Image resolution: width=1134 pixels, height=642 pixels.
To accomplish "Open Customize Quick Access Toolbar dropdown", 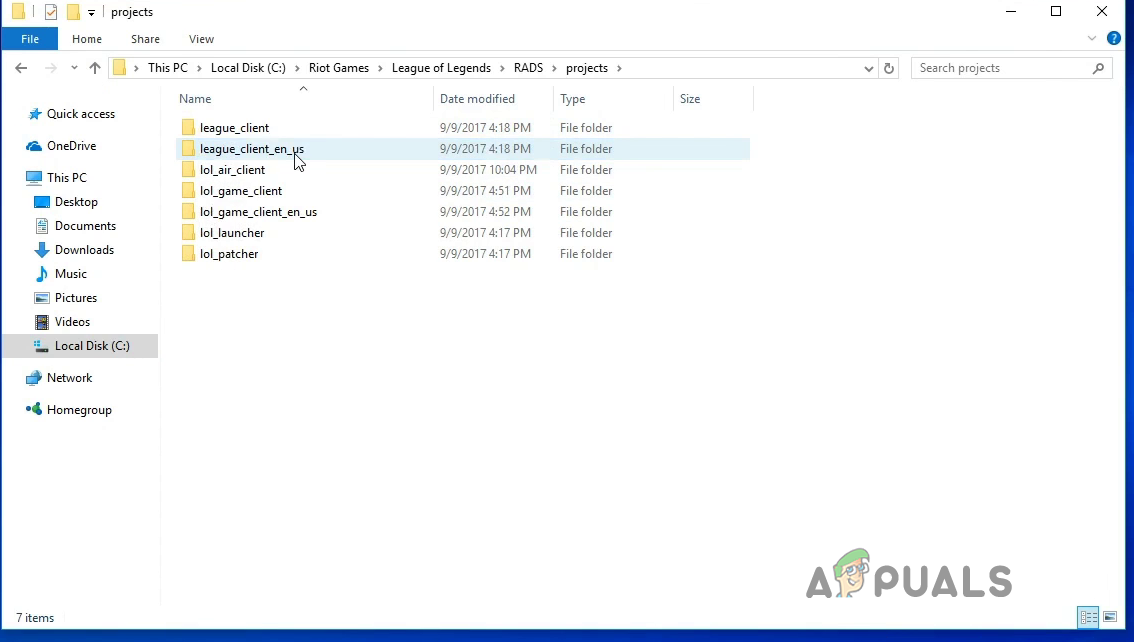I will [x=92, y=13].
